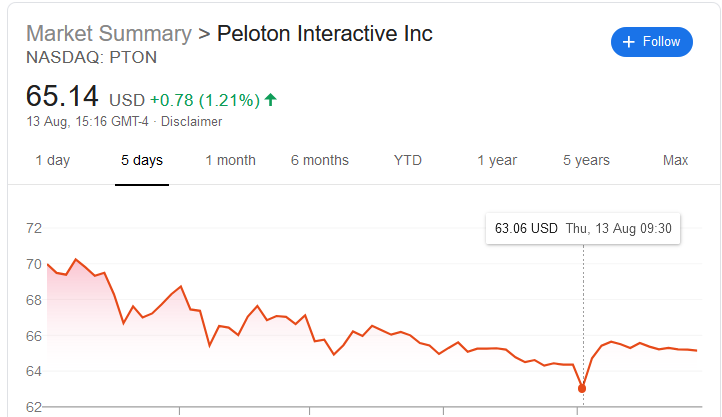The image size is (722, 417).
Task: Click the +0.78 (1.21%) price change
Action: (205, 100)
